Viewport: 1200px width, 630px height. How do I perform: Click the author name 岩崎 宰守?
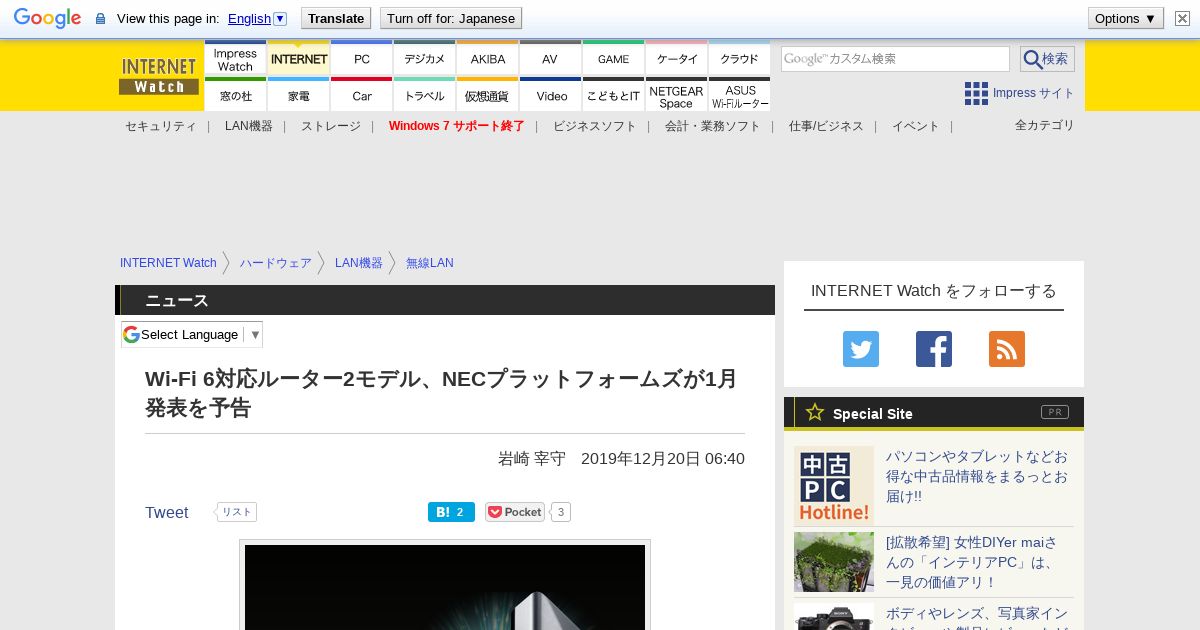point(532,458)
